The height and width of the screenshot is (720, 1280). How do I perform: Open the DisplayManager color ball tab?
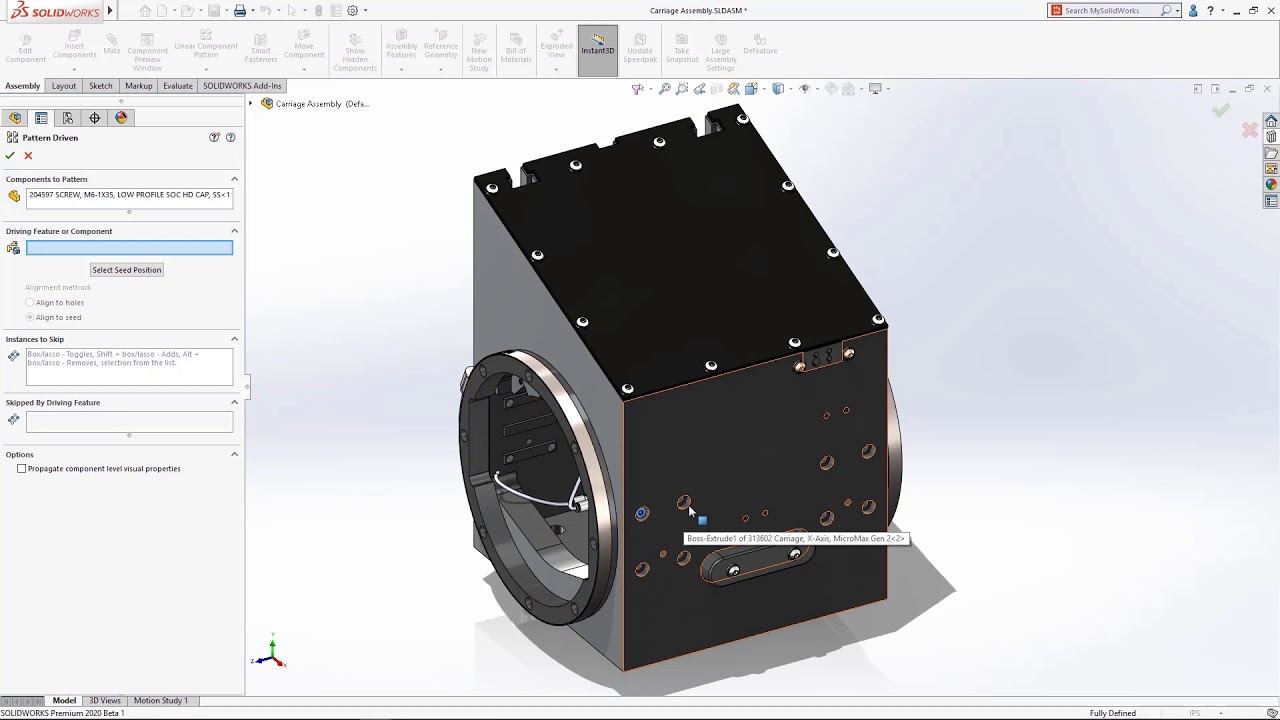121,118
